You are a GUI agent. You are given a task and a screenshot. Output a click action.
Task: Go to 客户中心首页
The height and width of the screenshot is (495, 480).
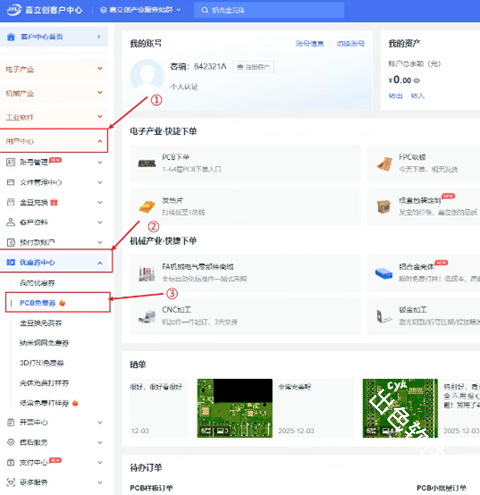click(54, 37)
